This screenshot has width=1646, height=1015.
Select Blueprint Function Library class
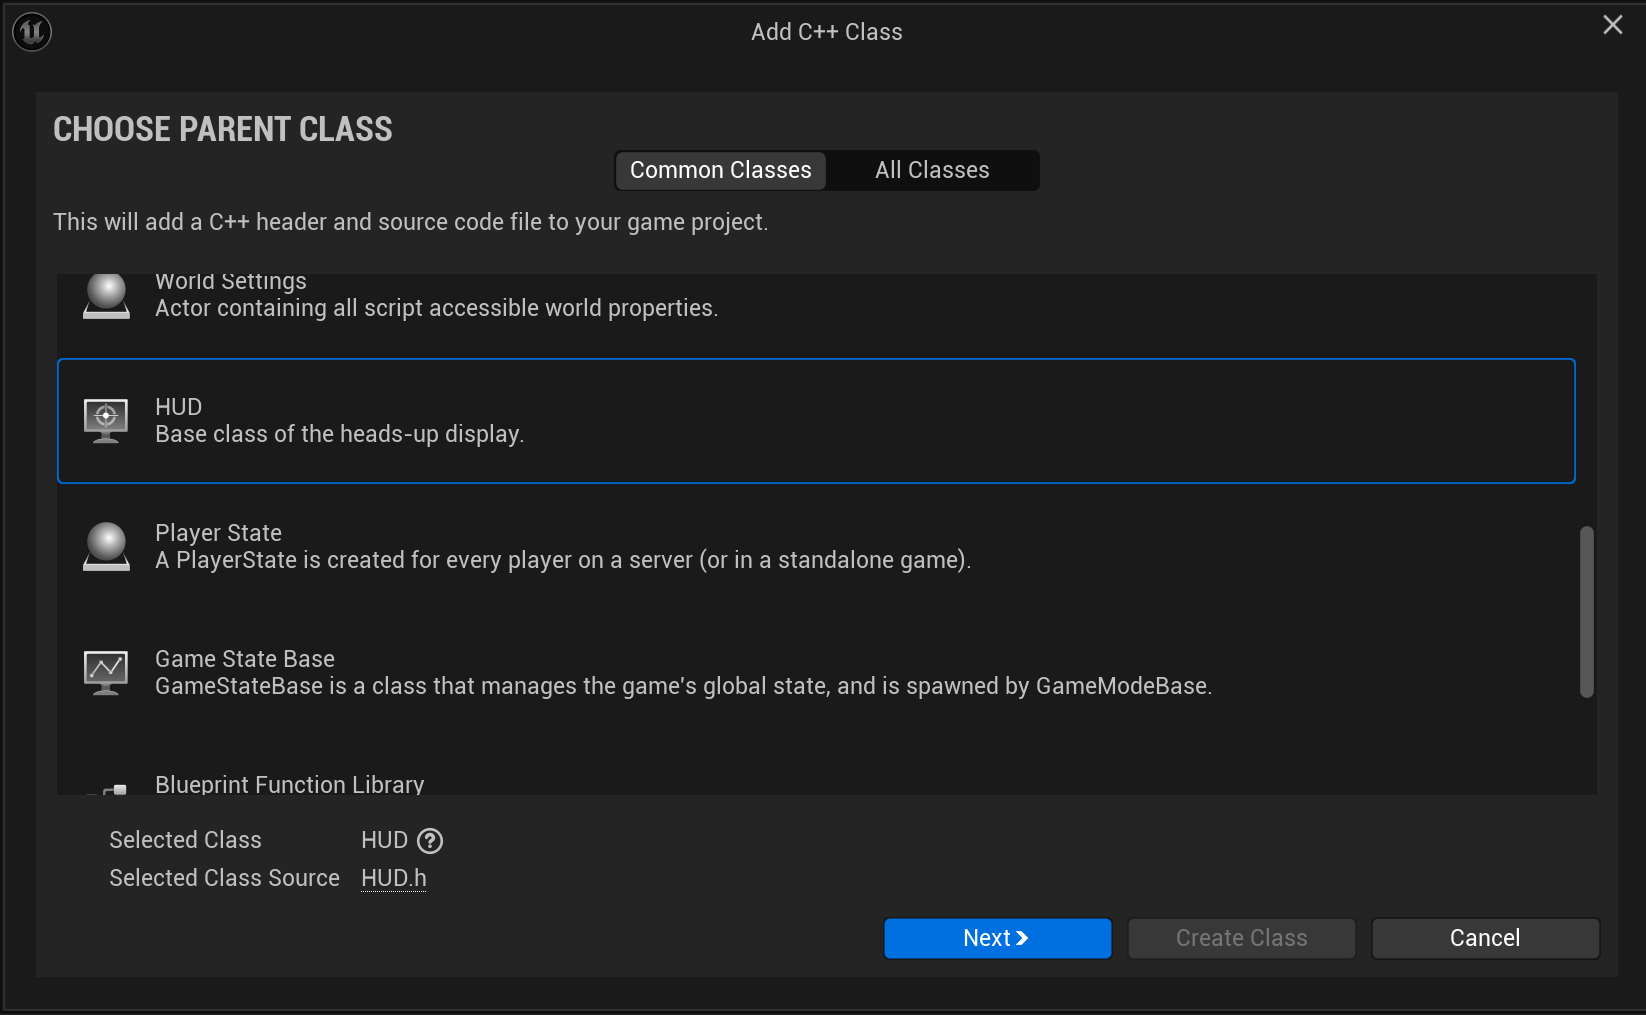(289, 785)
